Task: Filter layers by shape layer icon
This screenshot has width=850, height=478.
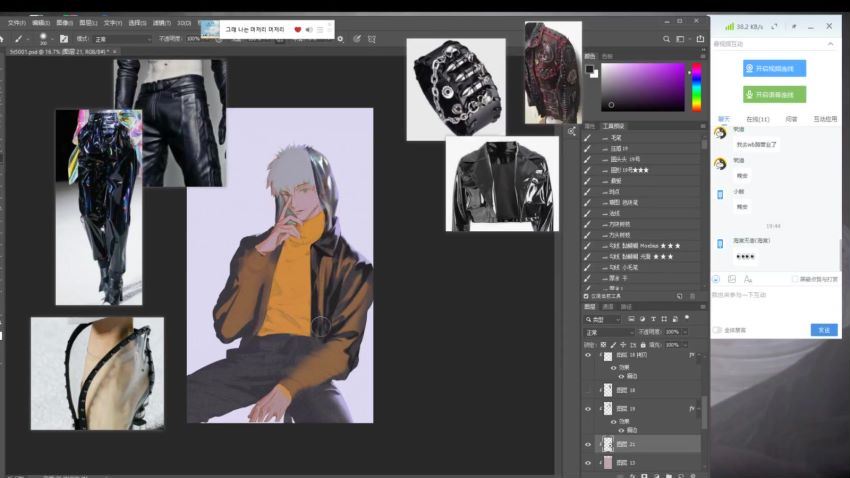Action: [664, 319]
